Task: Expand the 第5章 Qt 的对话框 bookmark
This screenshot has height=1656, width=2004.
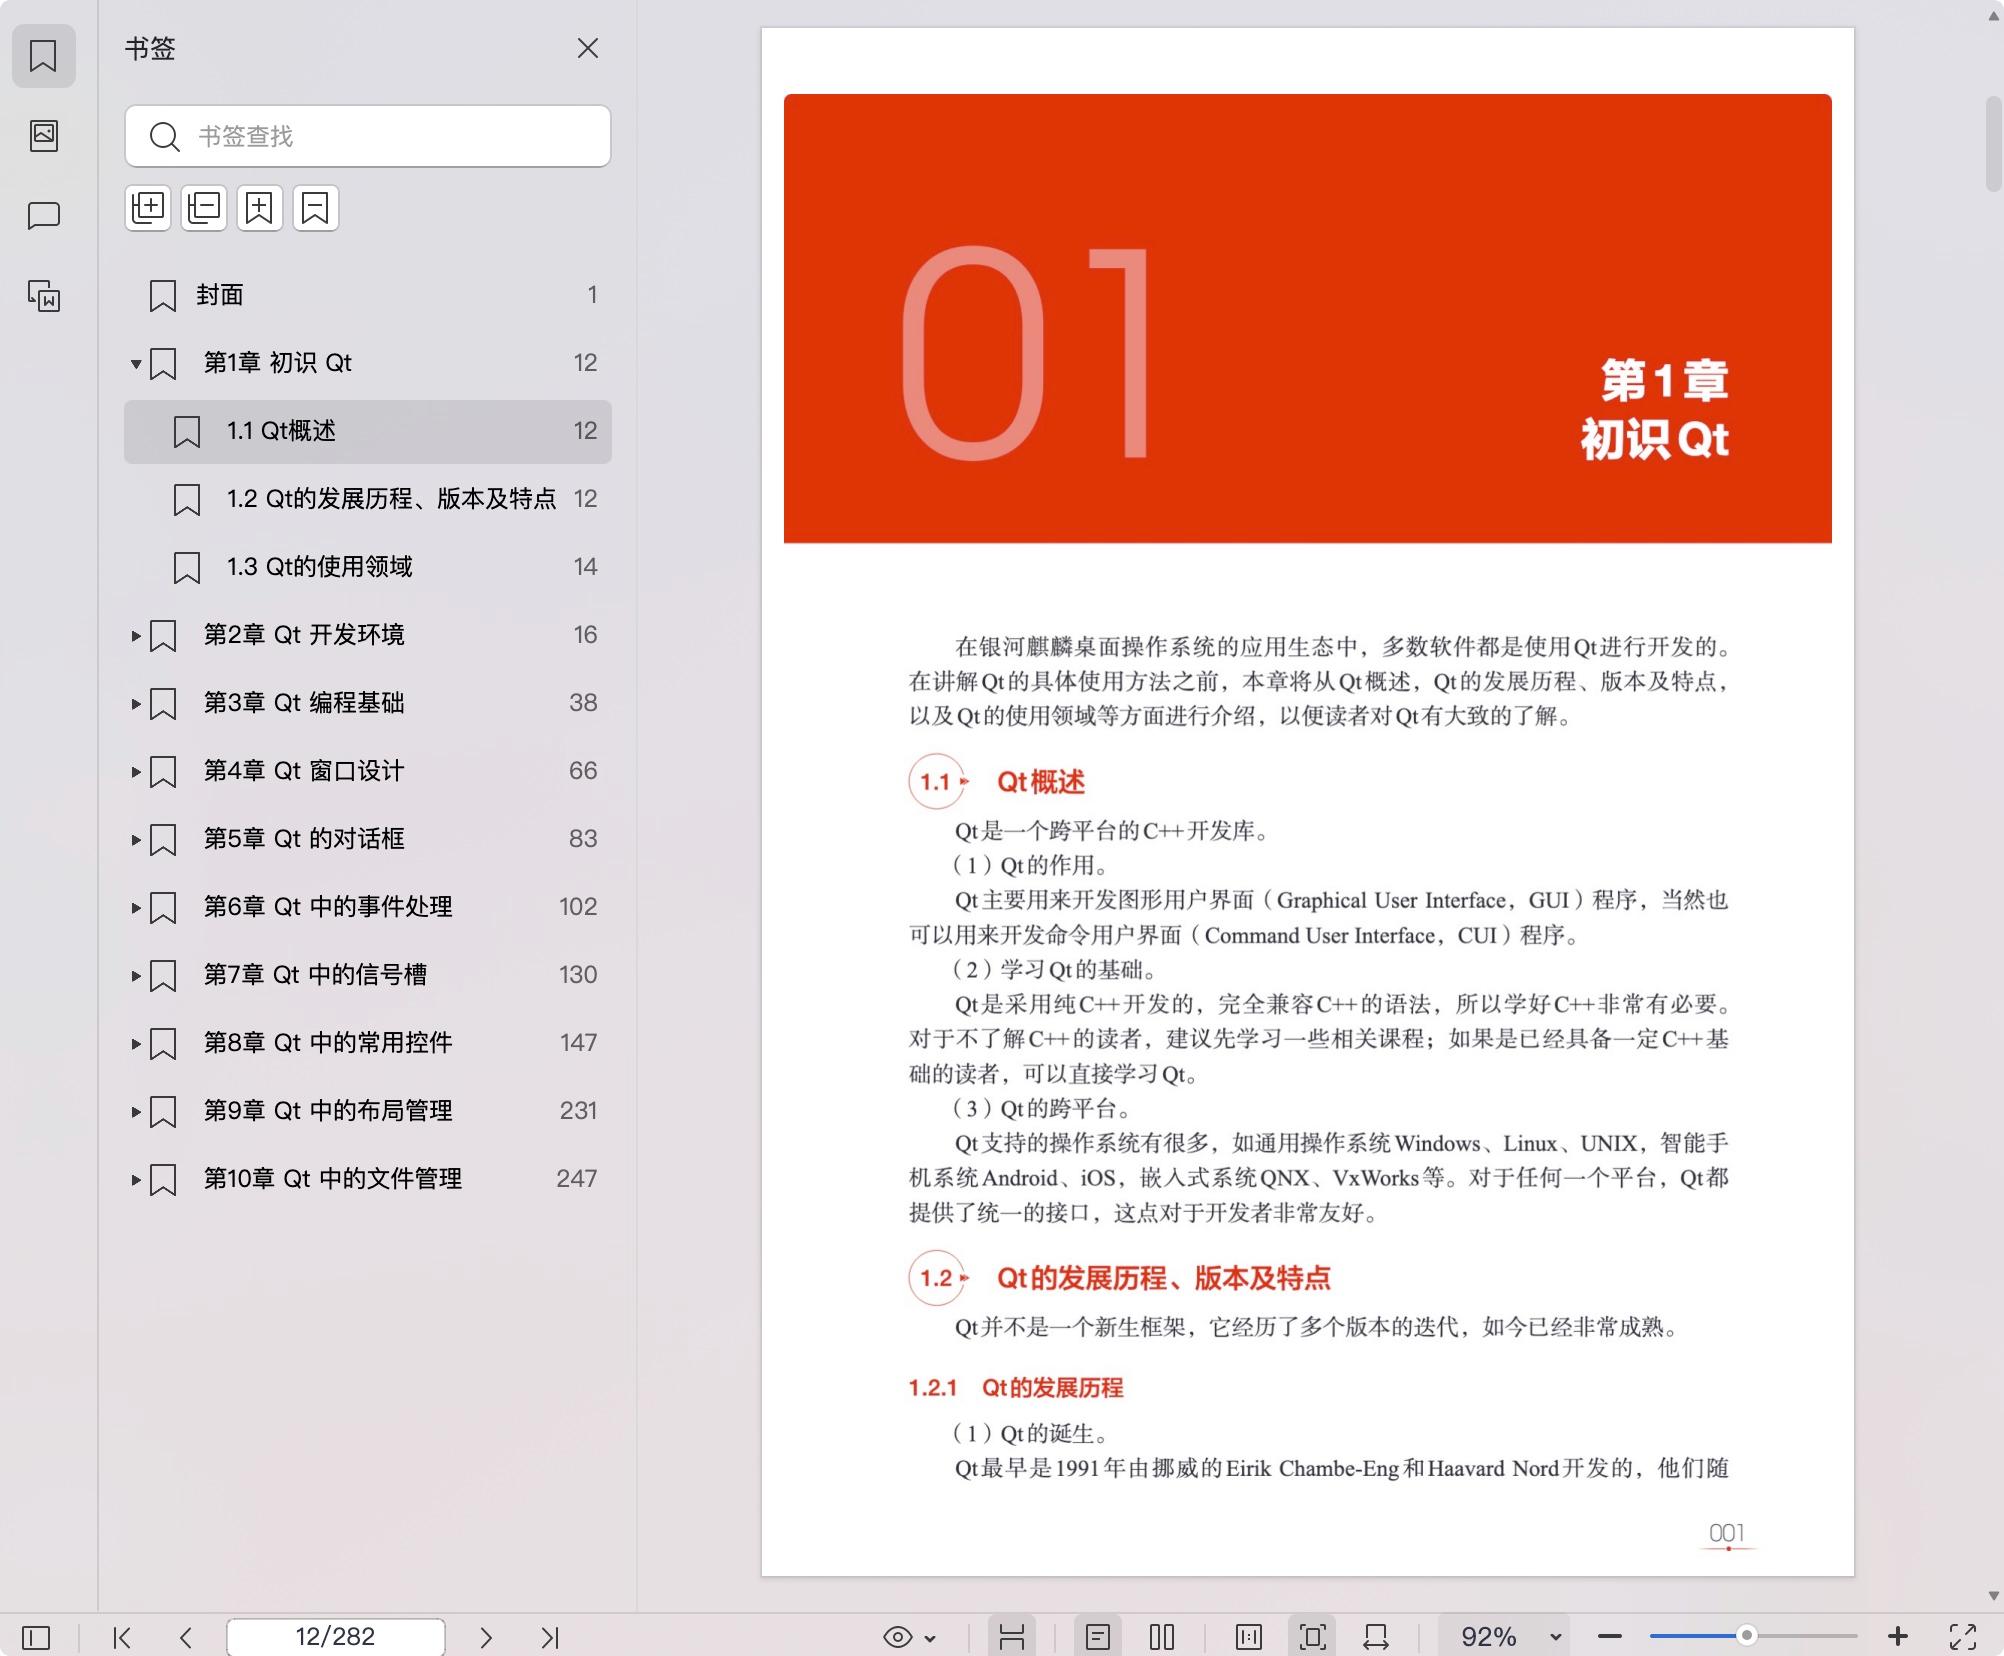Action: (136, 840)
